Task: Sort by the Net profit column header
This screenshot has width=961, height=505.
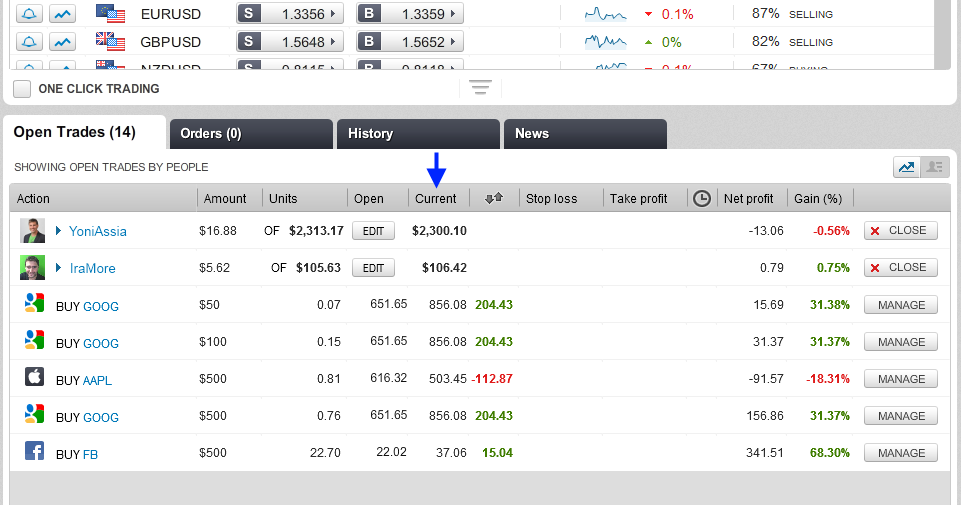Action: tap(748, 199)
